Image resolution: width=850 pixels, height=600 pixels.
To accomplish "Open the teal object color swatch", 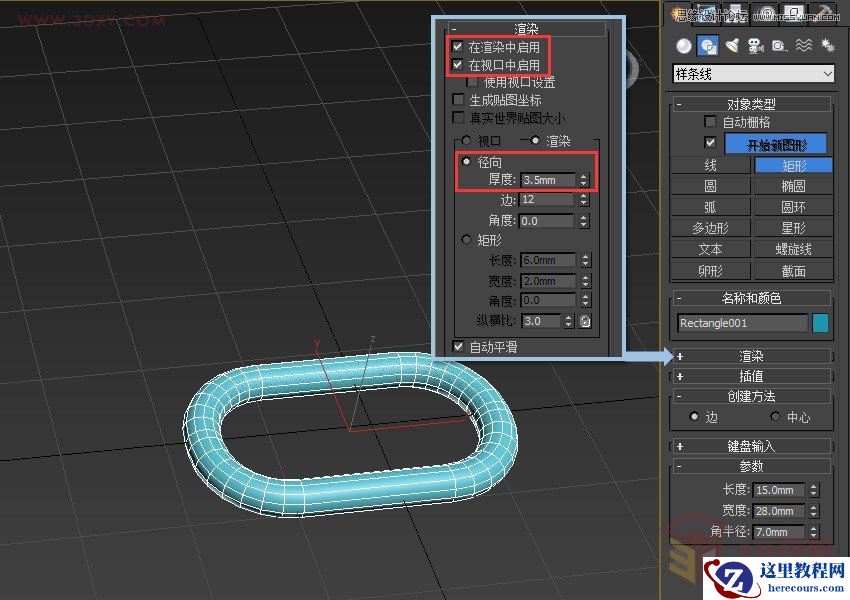I will [x=820, y=323].
